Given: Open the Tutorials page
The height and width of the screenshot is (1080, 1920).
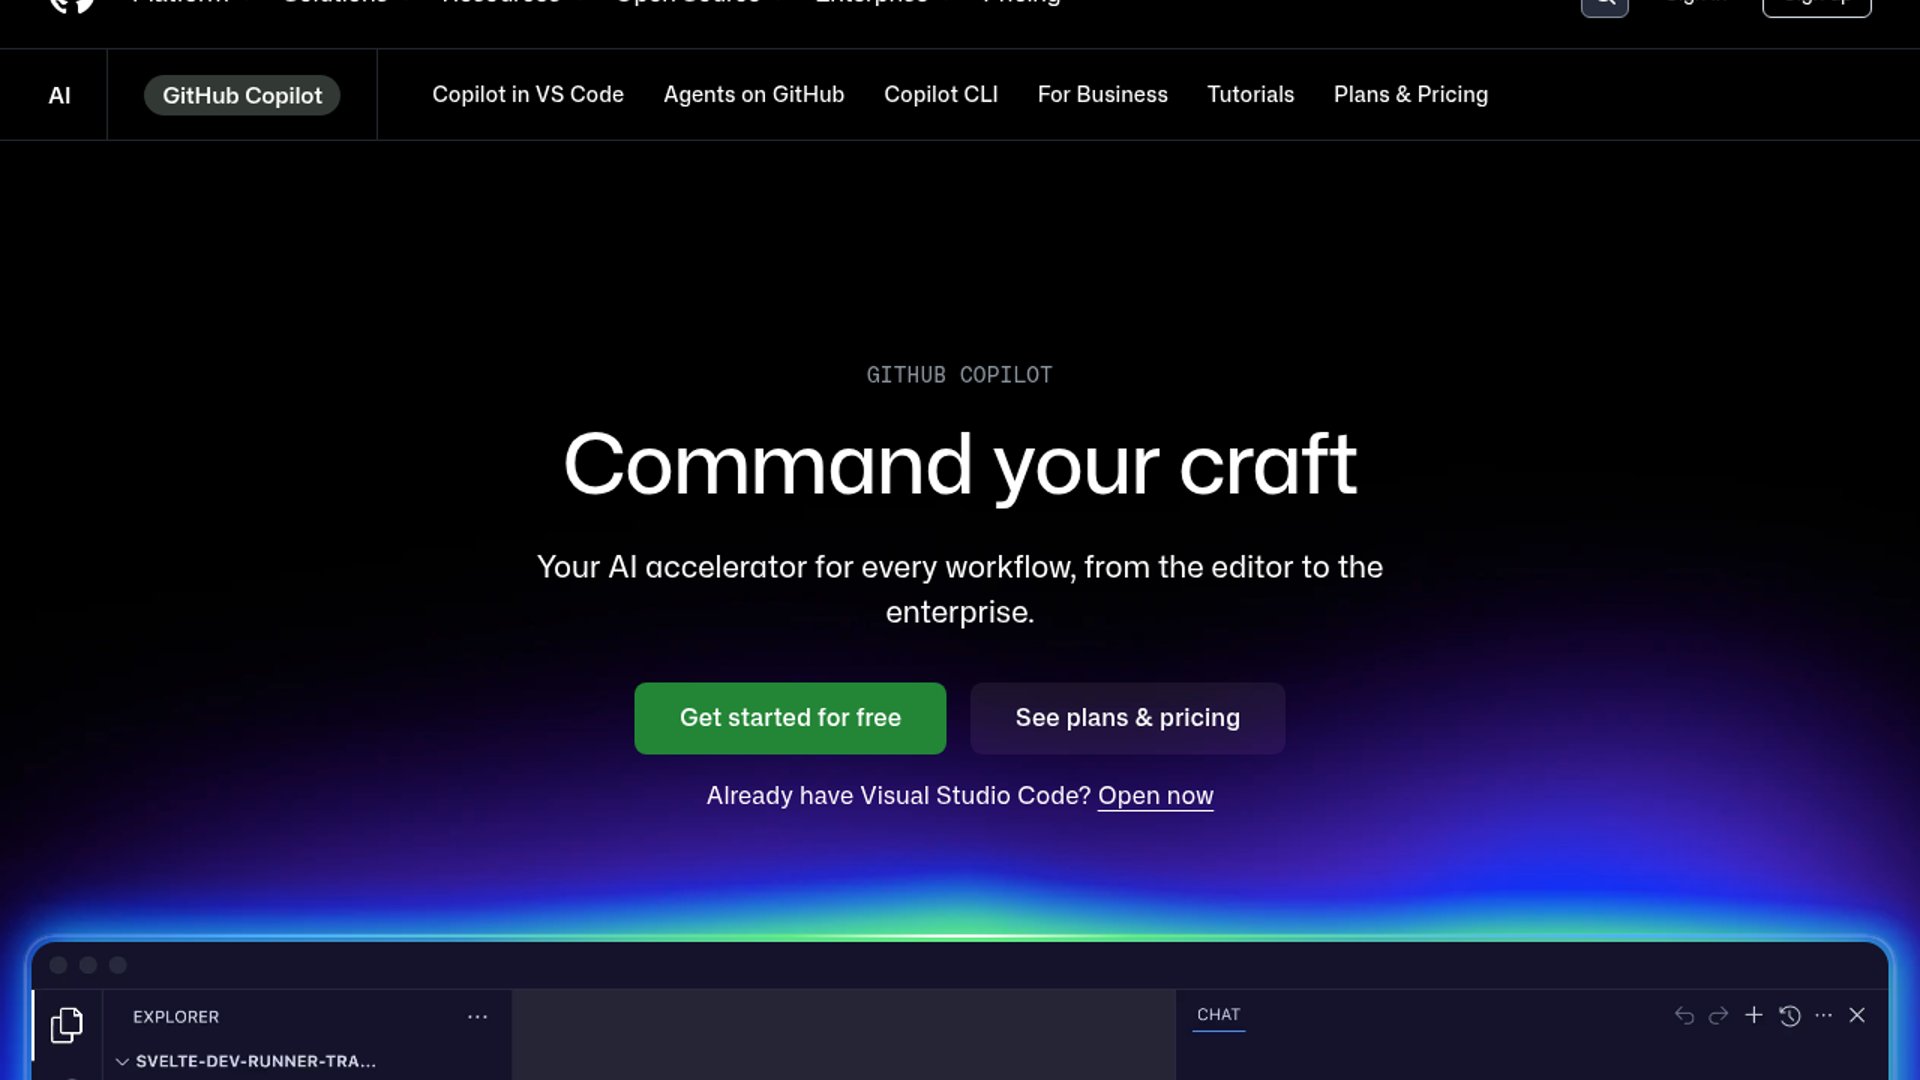Looking at the screenshot, I should coord(1250,94).
